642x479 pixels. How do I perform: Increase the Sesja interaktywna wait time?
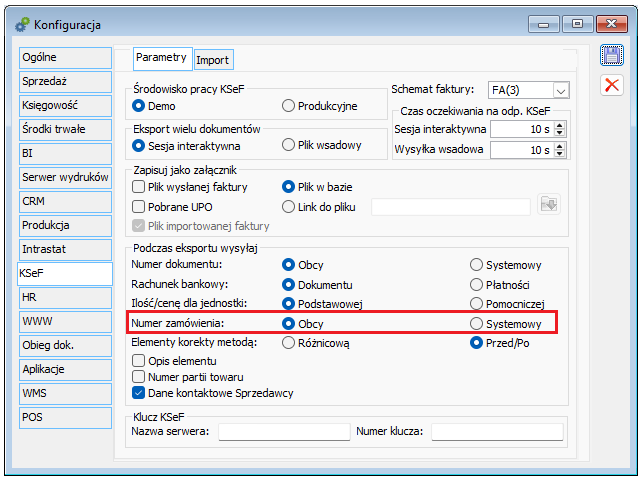559,124
